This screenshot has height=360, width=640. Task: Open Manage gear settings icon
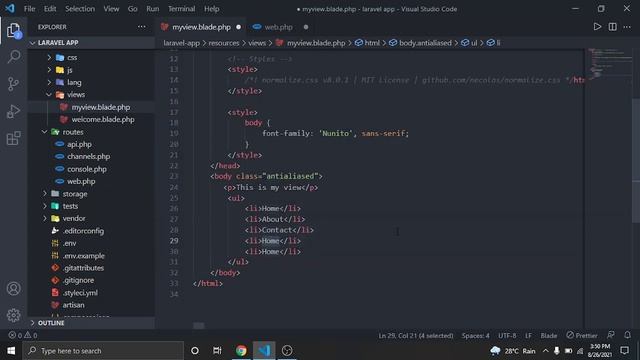[13, 315]
